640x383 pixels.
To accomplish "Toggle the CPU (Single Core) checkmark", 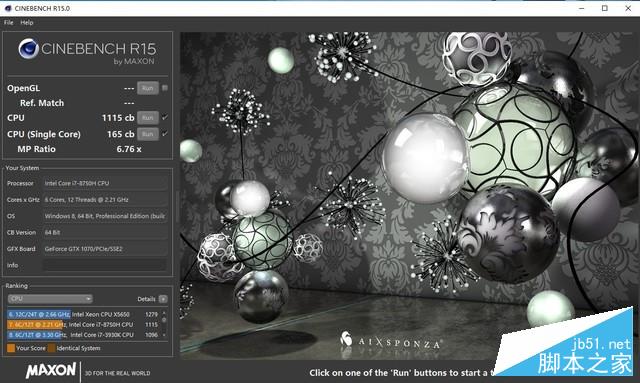I will 165,134.
